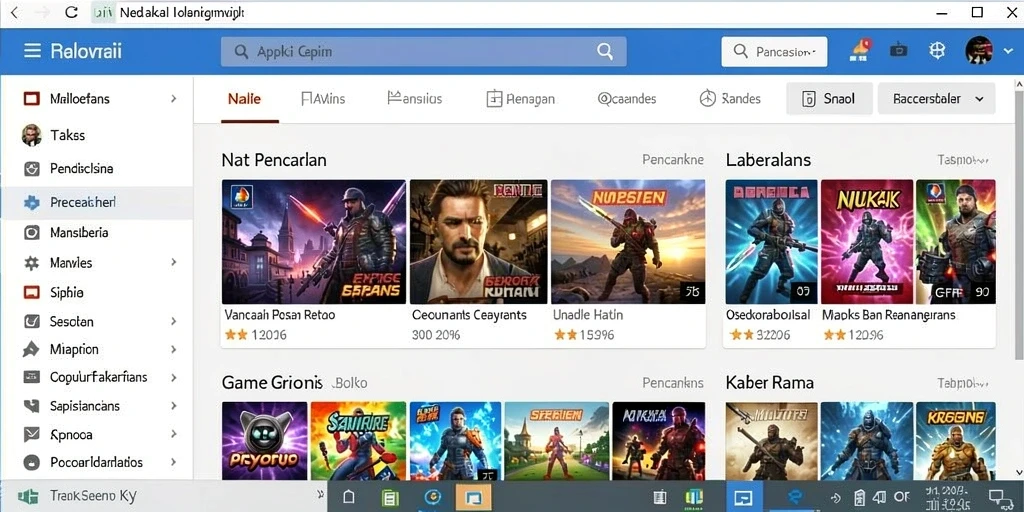Screen dimensions: 1024x512
Task: Click Kpnooa envelope icon in sidebar
Action: (x=31, y=434)
